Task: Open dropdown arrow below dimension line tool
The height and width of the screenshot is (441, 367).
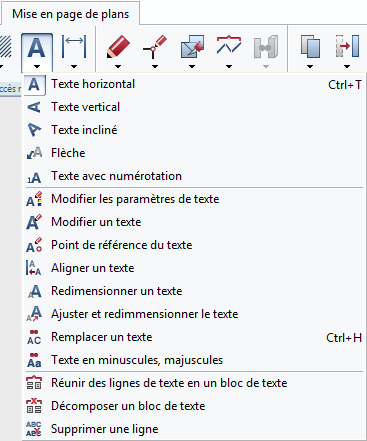Action: (74, 66)
